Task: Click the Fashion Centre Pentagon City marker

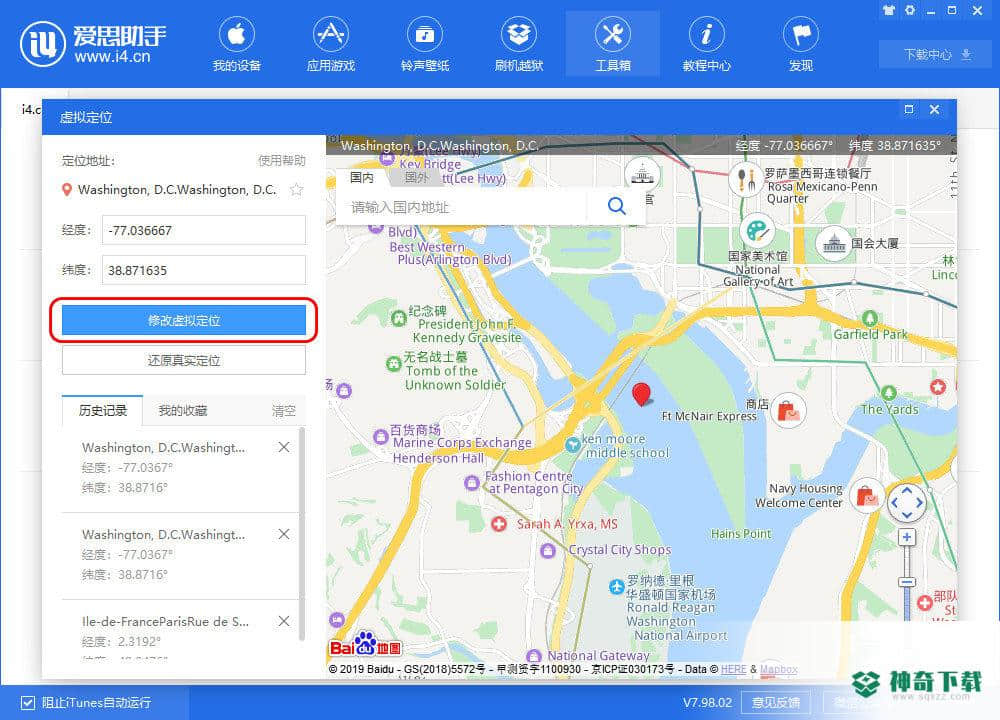Action: 471,483
